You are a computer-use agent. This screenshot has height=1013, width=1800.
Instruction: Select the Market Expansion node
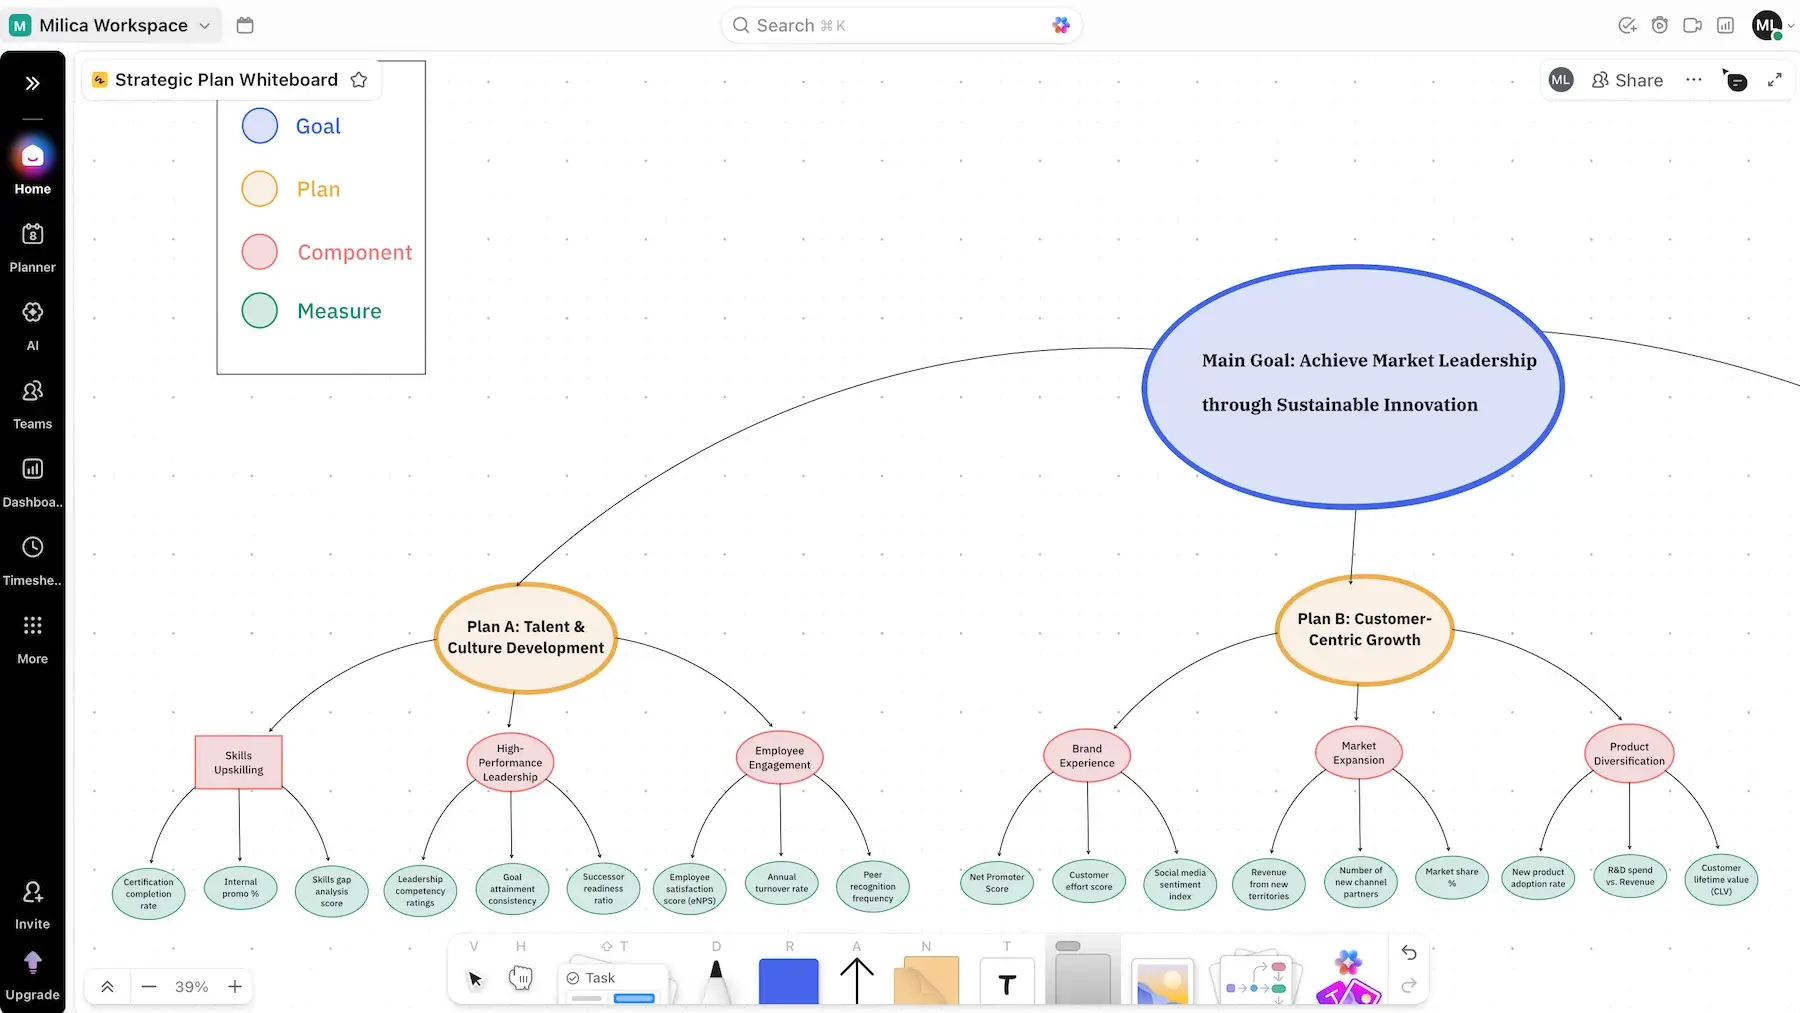1359,753
